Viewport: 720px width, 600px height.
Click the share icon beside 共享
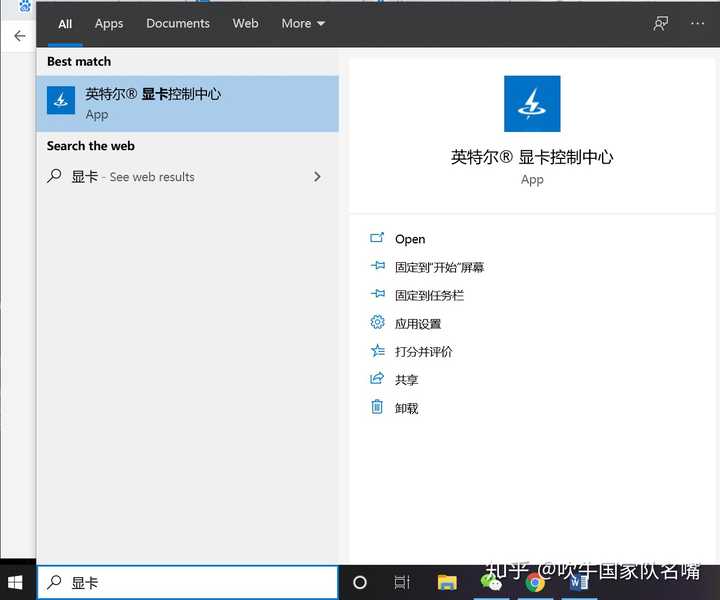click(377, 378)
